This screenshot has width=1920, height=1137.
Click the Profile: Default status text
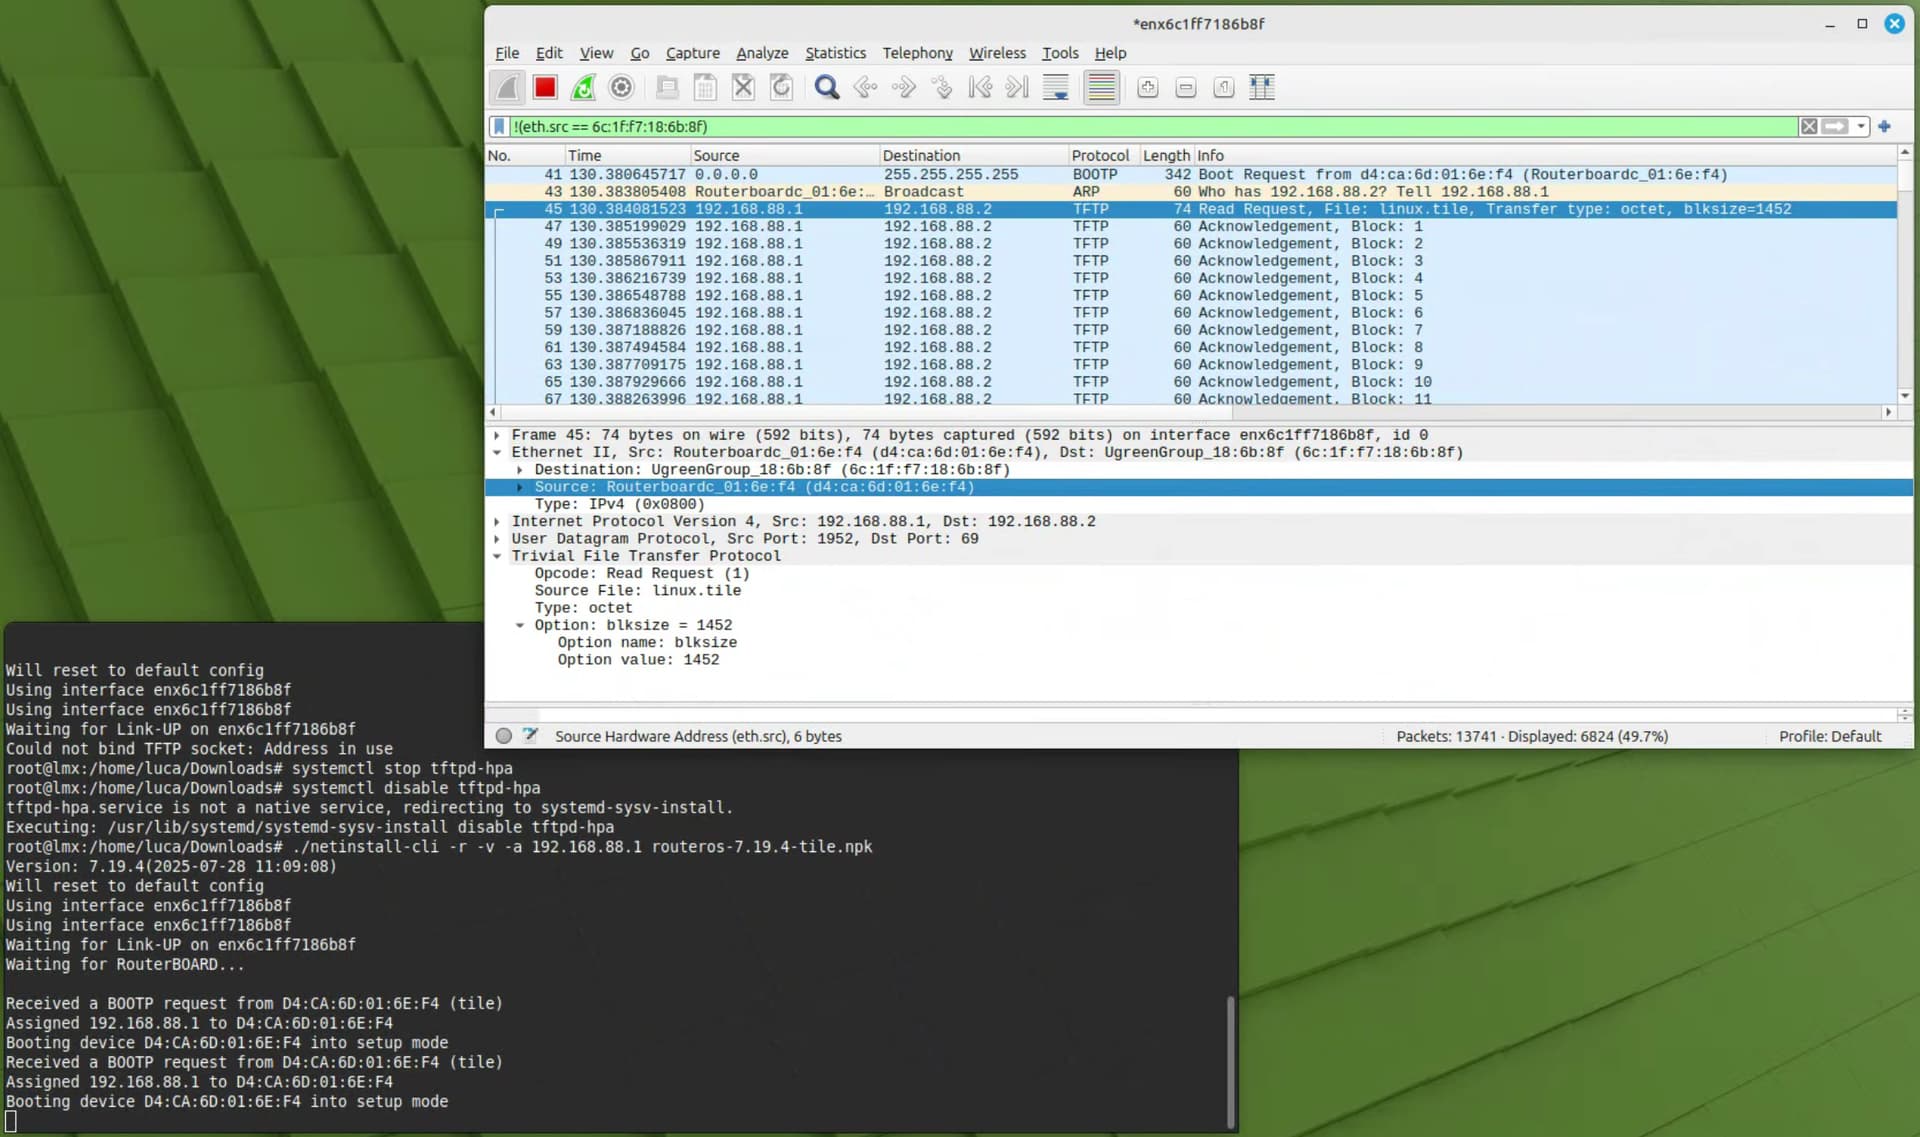coord(1829,736)
